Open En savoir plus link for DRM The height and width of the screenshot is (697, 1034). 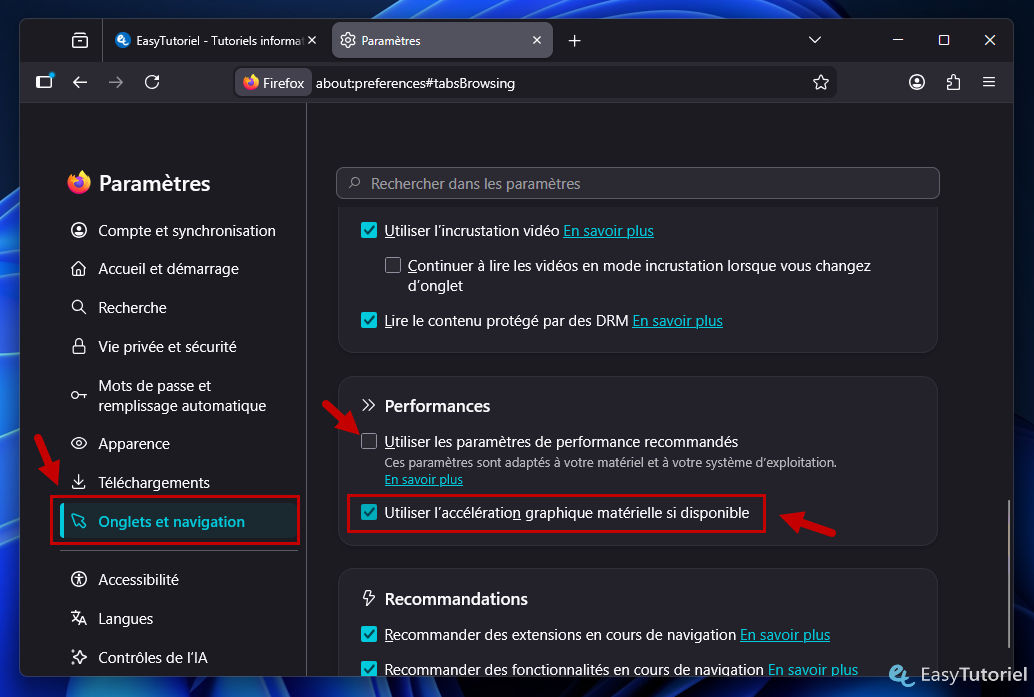(x=677, y=321)
